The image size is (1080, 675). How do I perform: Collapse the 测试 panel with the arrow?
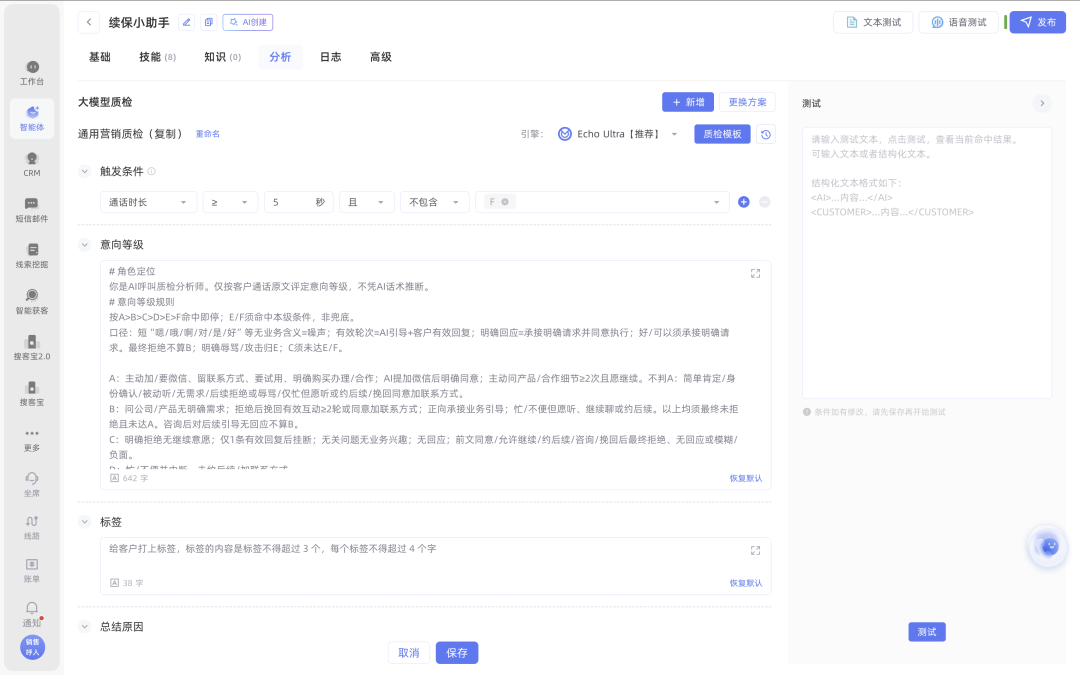point(1042,103)
